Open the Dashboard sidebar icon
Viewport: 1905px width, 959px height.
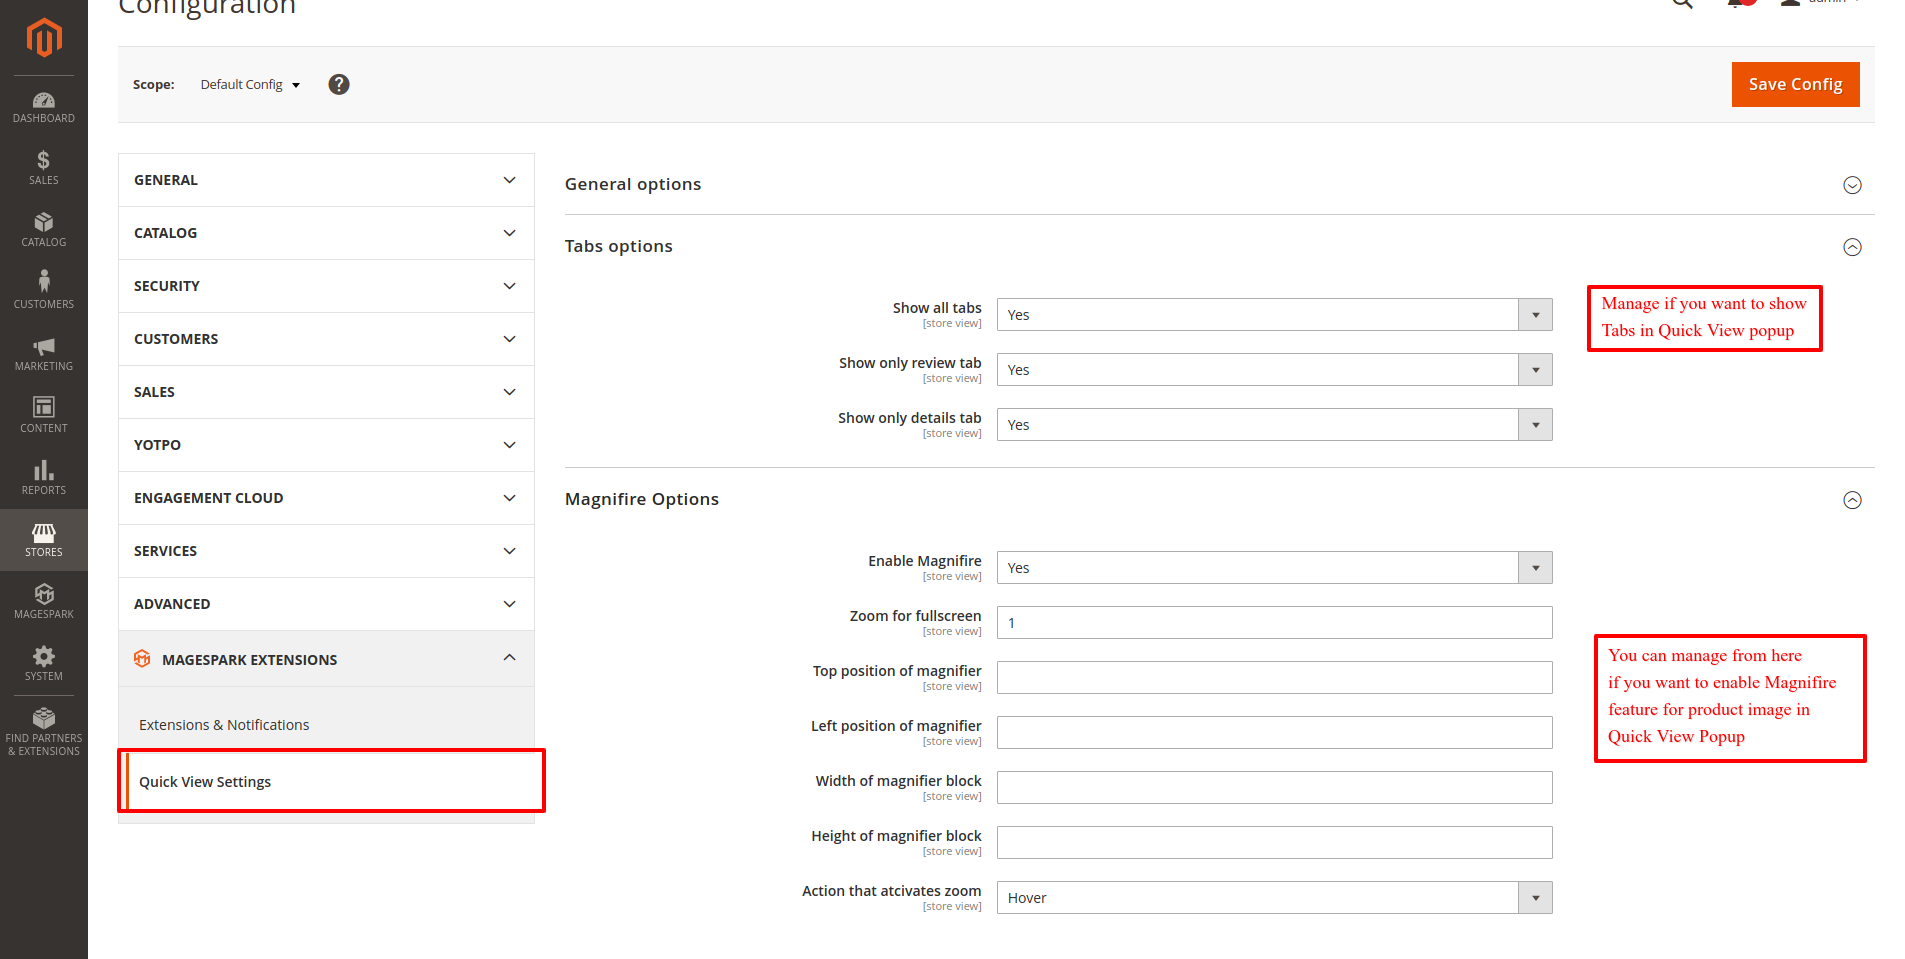44,107
